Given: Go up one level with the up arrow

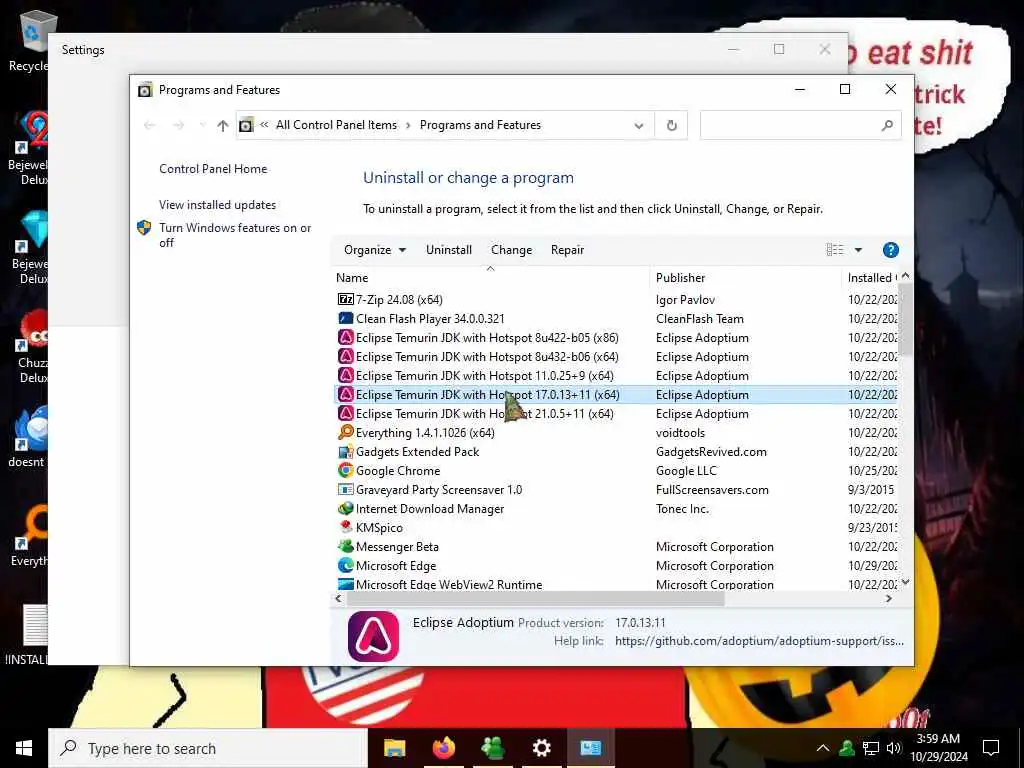Looking at the screenshot, I should (x=223, y=125).
